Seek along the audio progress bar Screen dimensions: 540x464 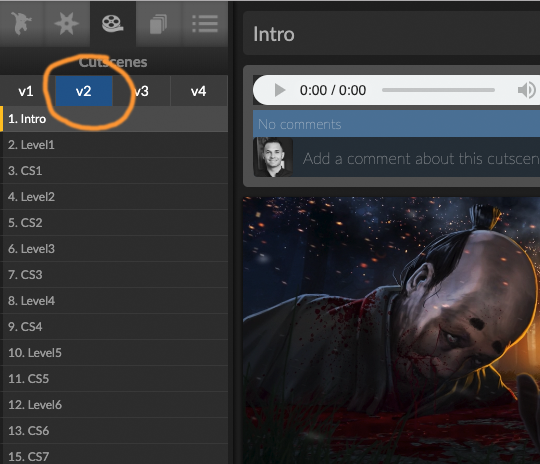pyautogui.click(x=438, y=90)
